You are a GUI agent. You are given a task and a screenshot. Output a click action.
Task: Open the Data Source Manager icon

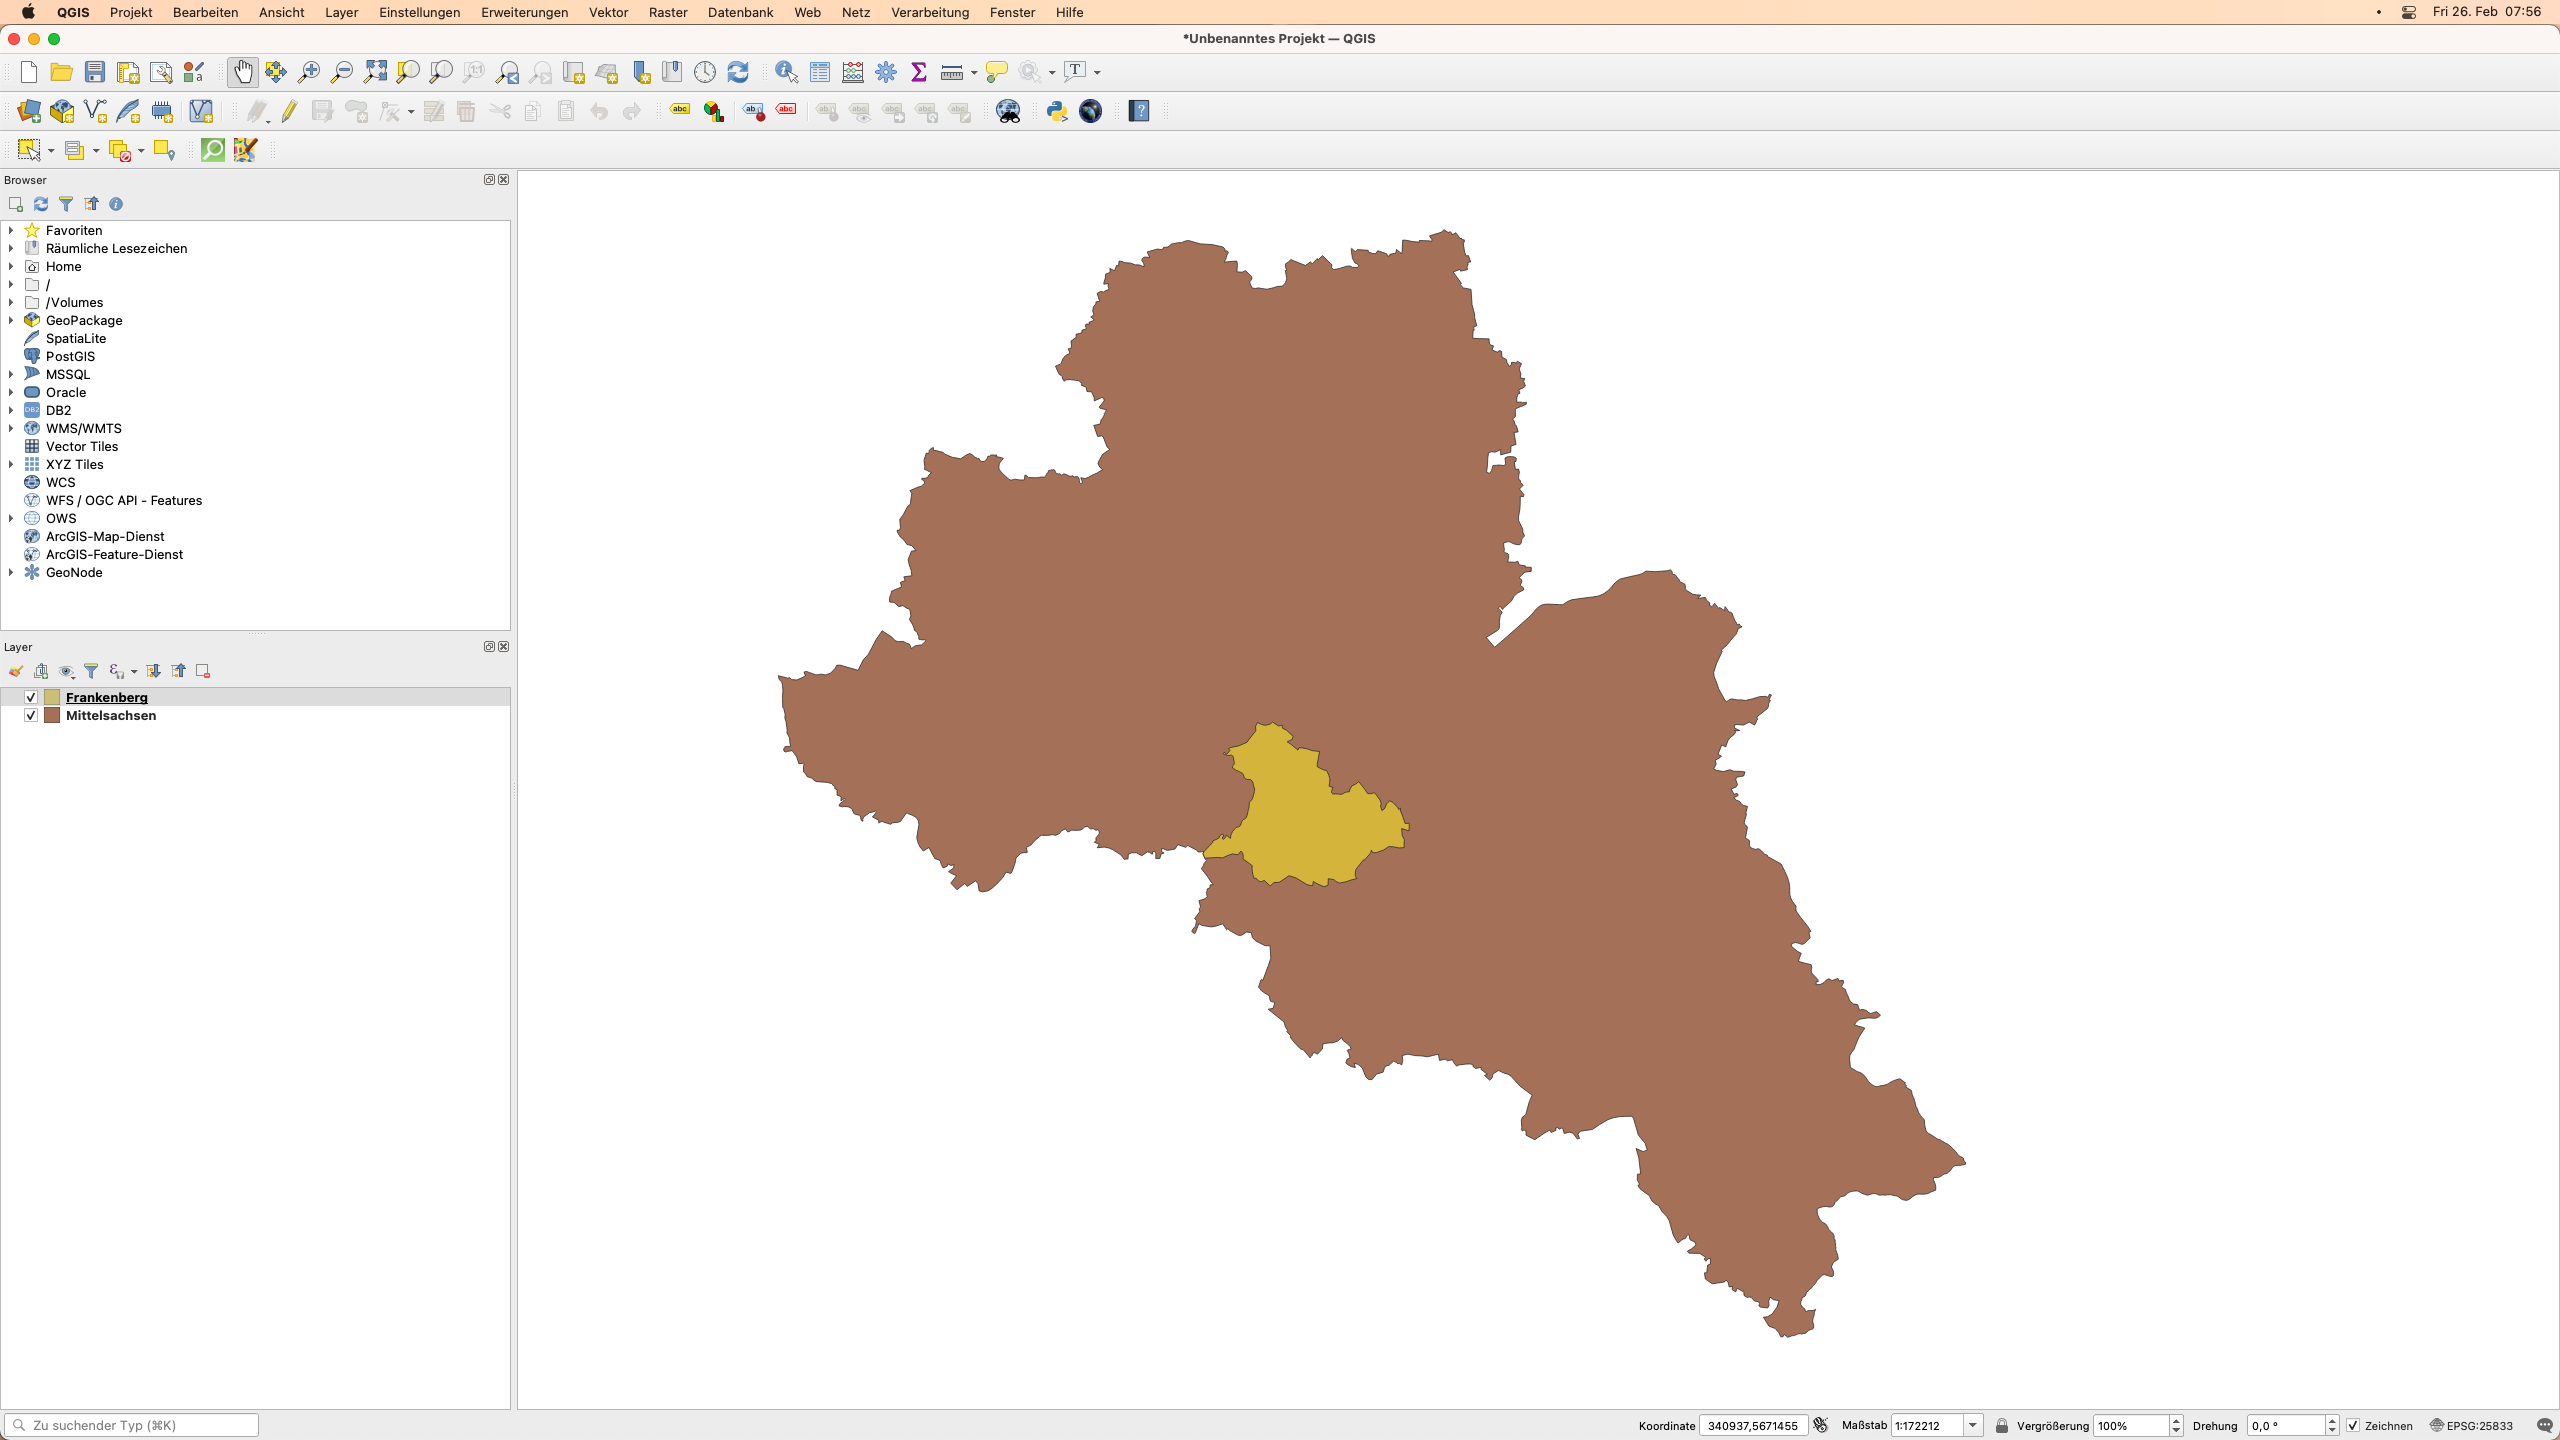pos(28,111)
